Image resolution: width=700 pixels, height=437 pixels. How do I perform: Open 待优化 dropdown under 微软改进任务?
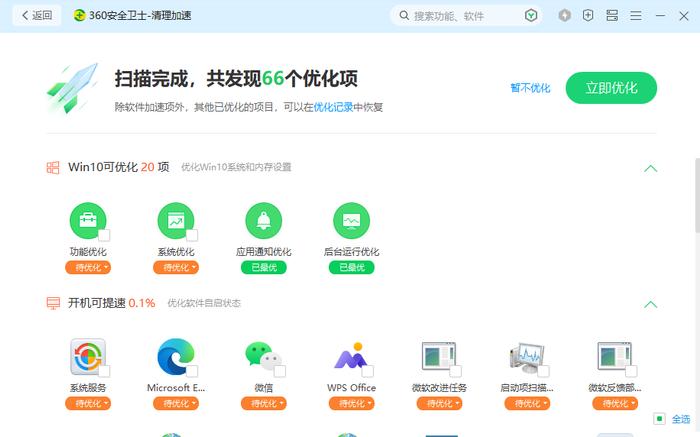pyautogui.click(x=440, y=404)
